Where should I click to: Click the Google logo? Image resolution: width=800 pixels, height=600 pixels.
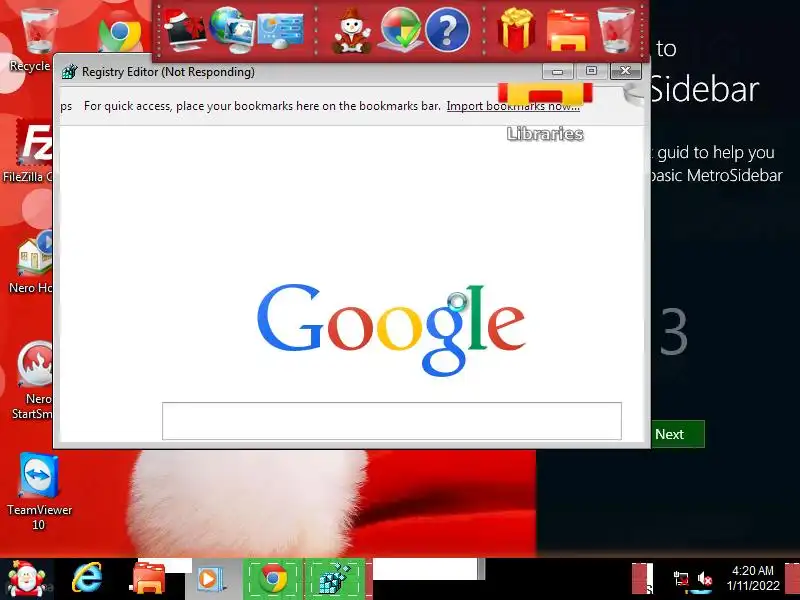391,330
